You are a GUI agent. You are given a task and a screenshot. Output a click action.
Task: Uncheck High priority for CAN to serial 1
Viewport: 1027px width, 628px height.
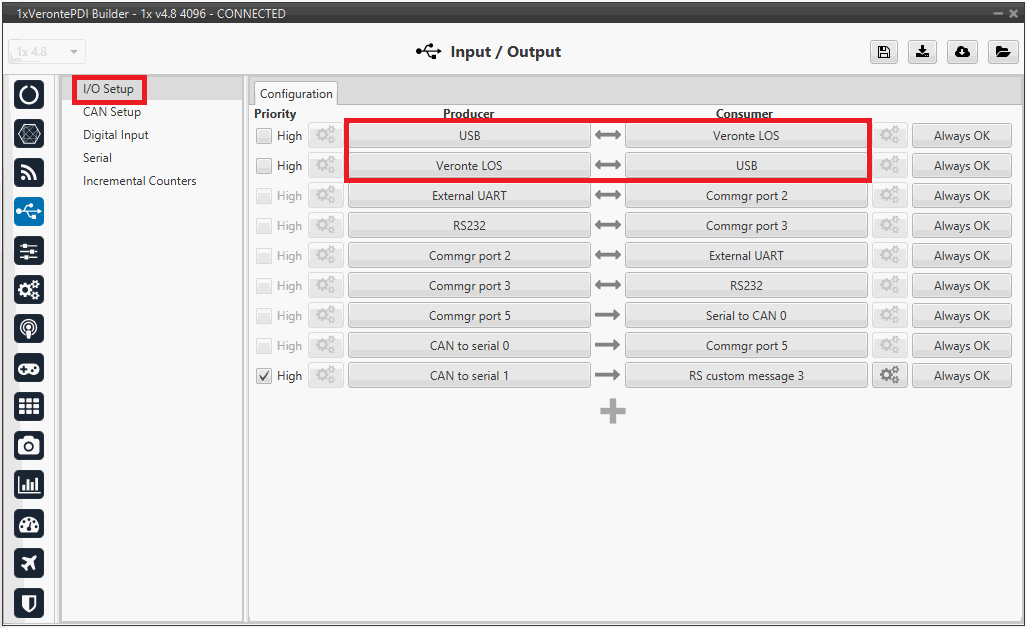pos(264,376)
